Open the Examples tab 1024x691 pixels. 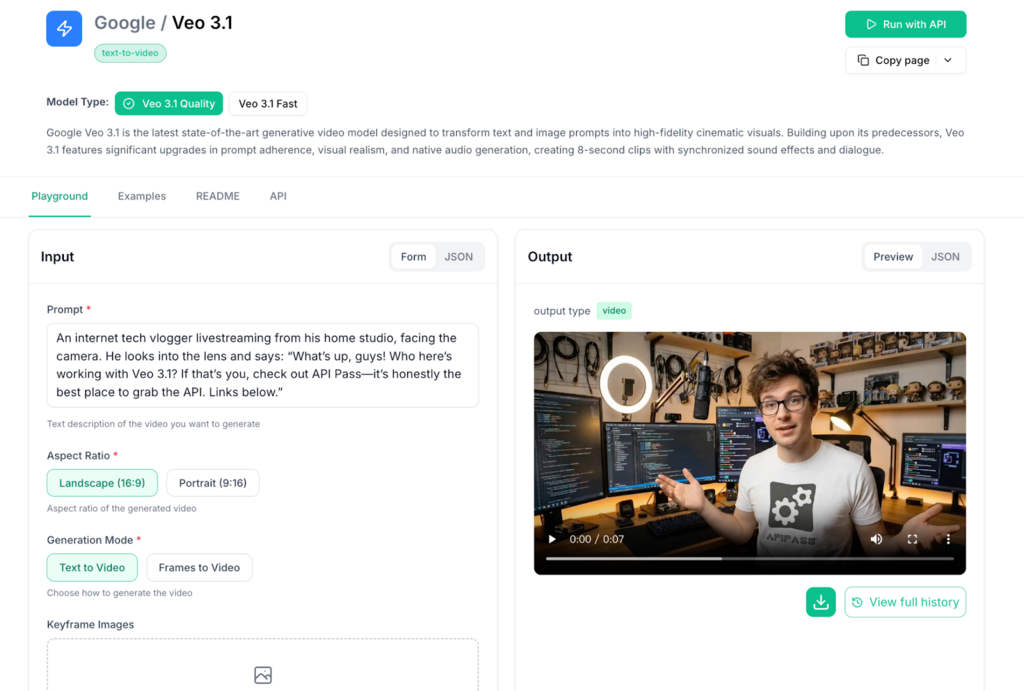[x=142, y=196]
